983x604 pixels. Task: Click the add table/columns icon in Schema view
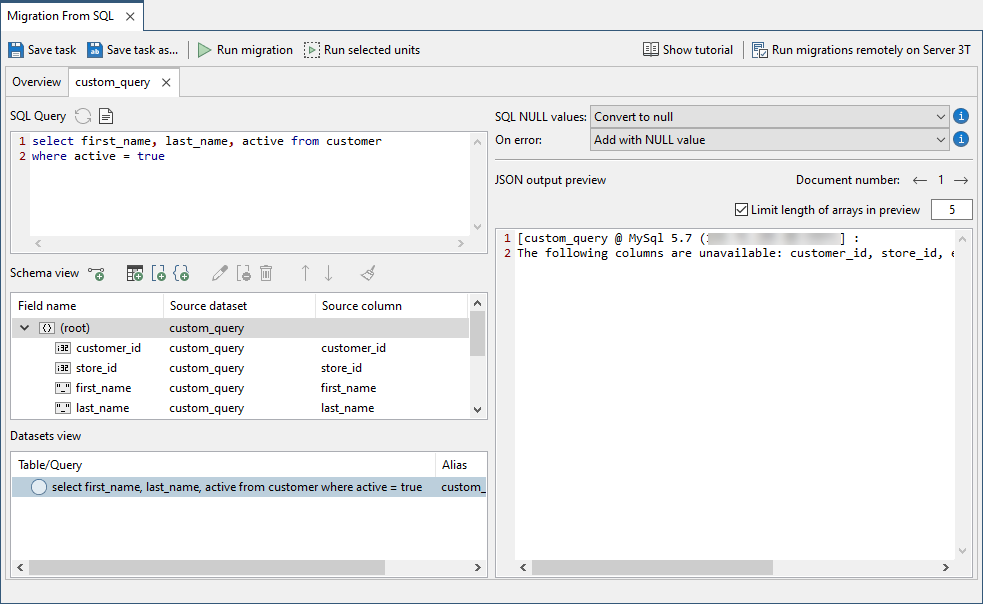click(135, 273)
